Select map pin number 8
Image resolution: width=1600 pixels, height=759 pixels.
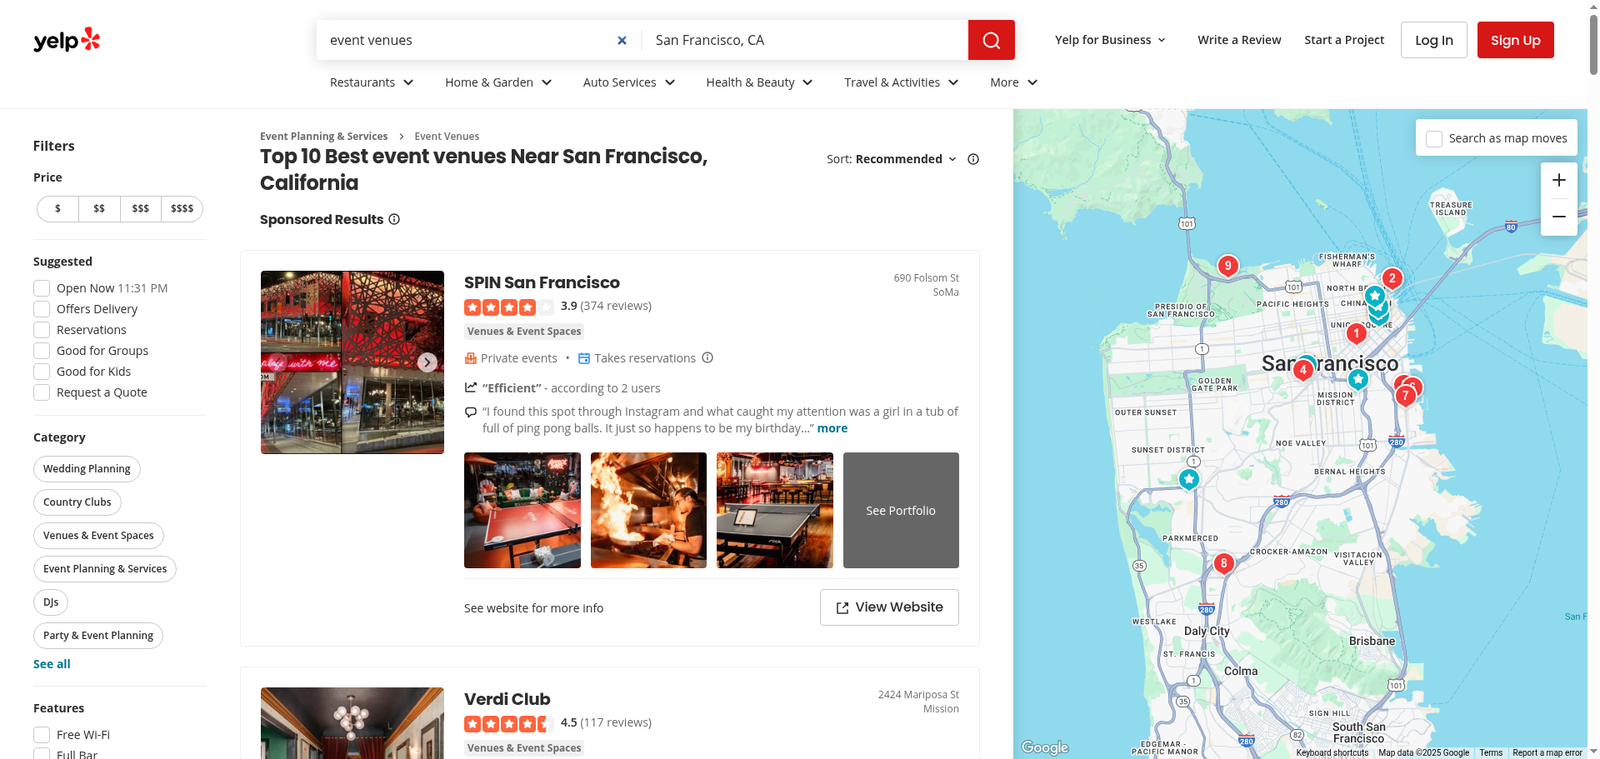1223,563
